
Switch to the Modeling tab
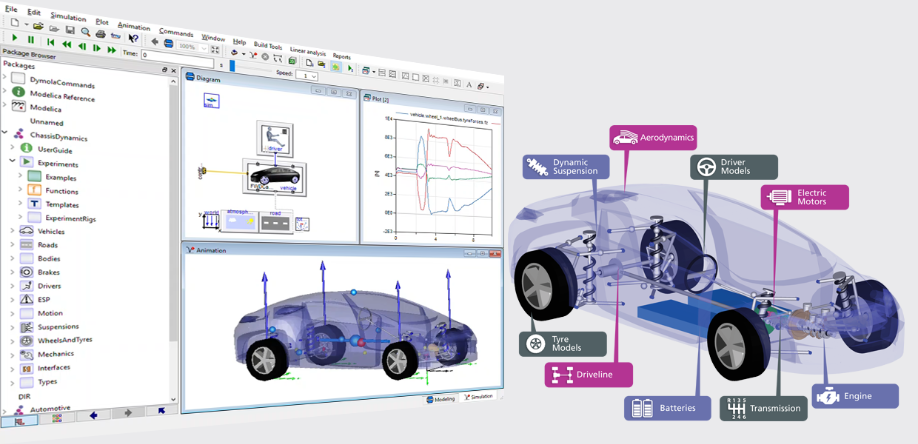pos(440,399)
